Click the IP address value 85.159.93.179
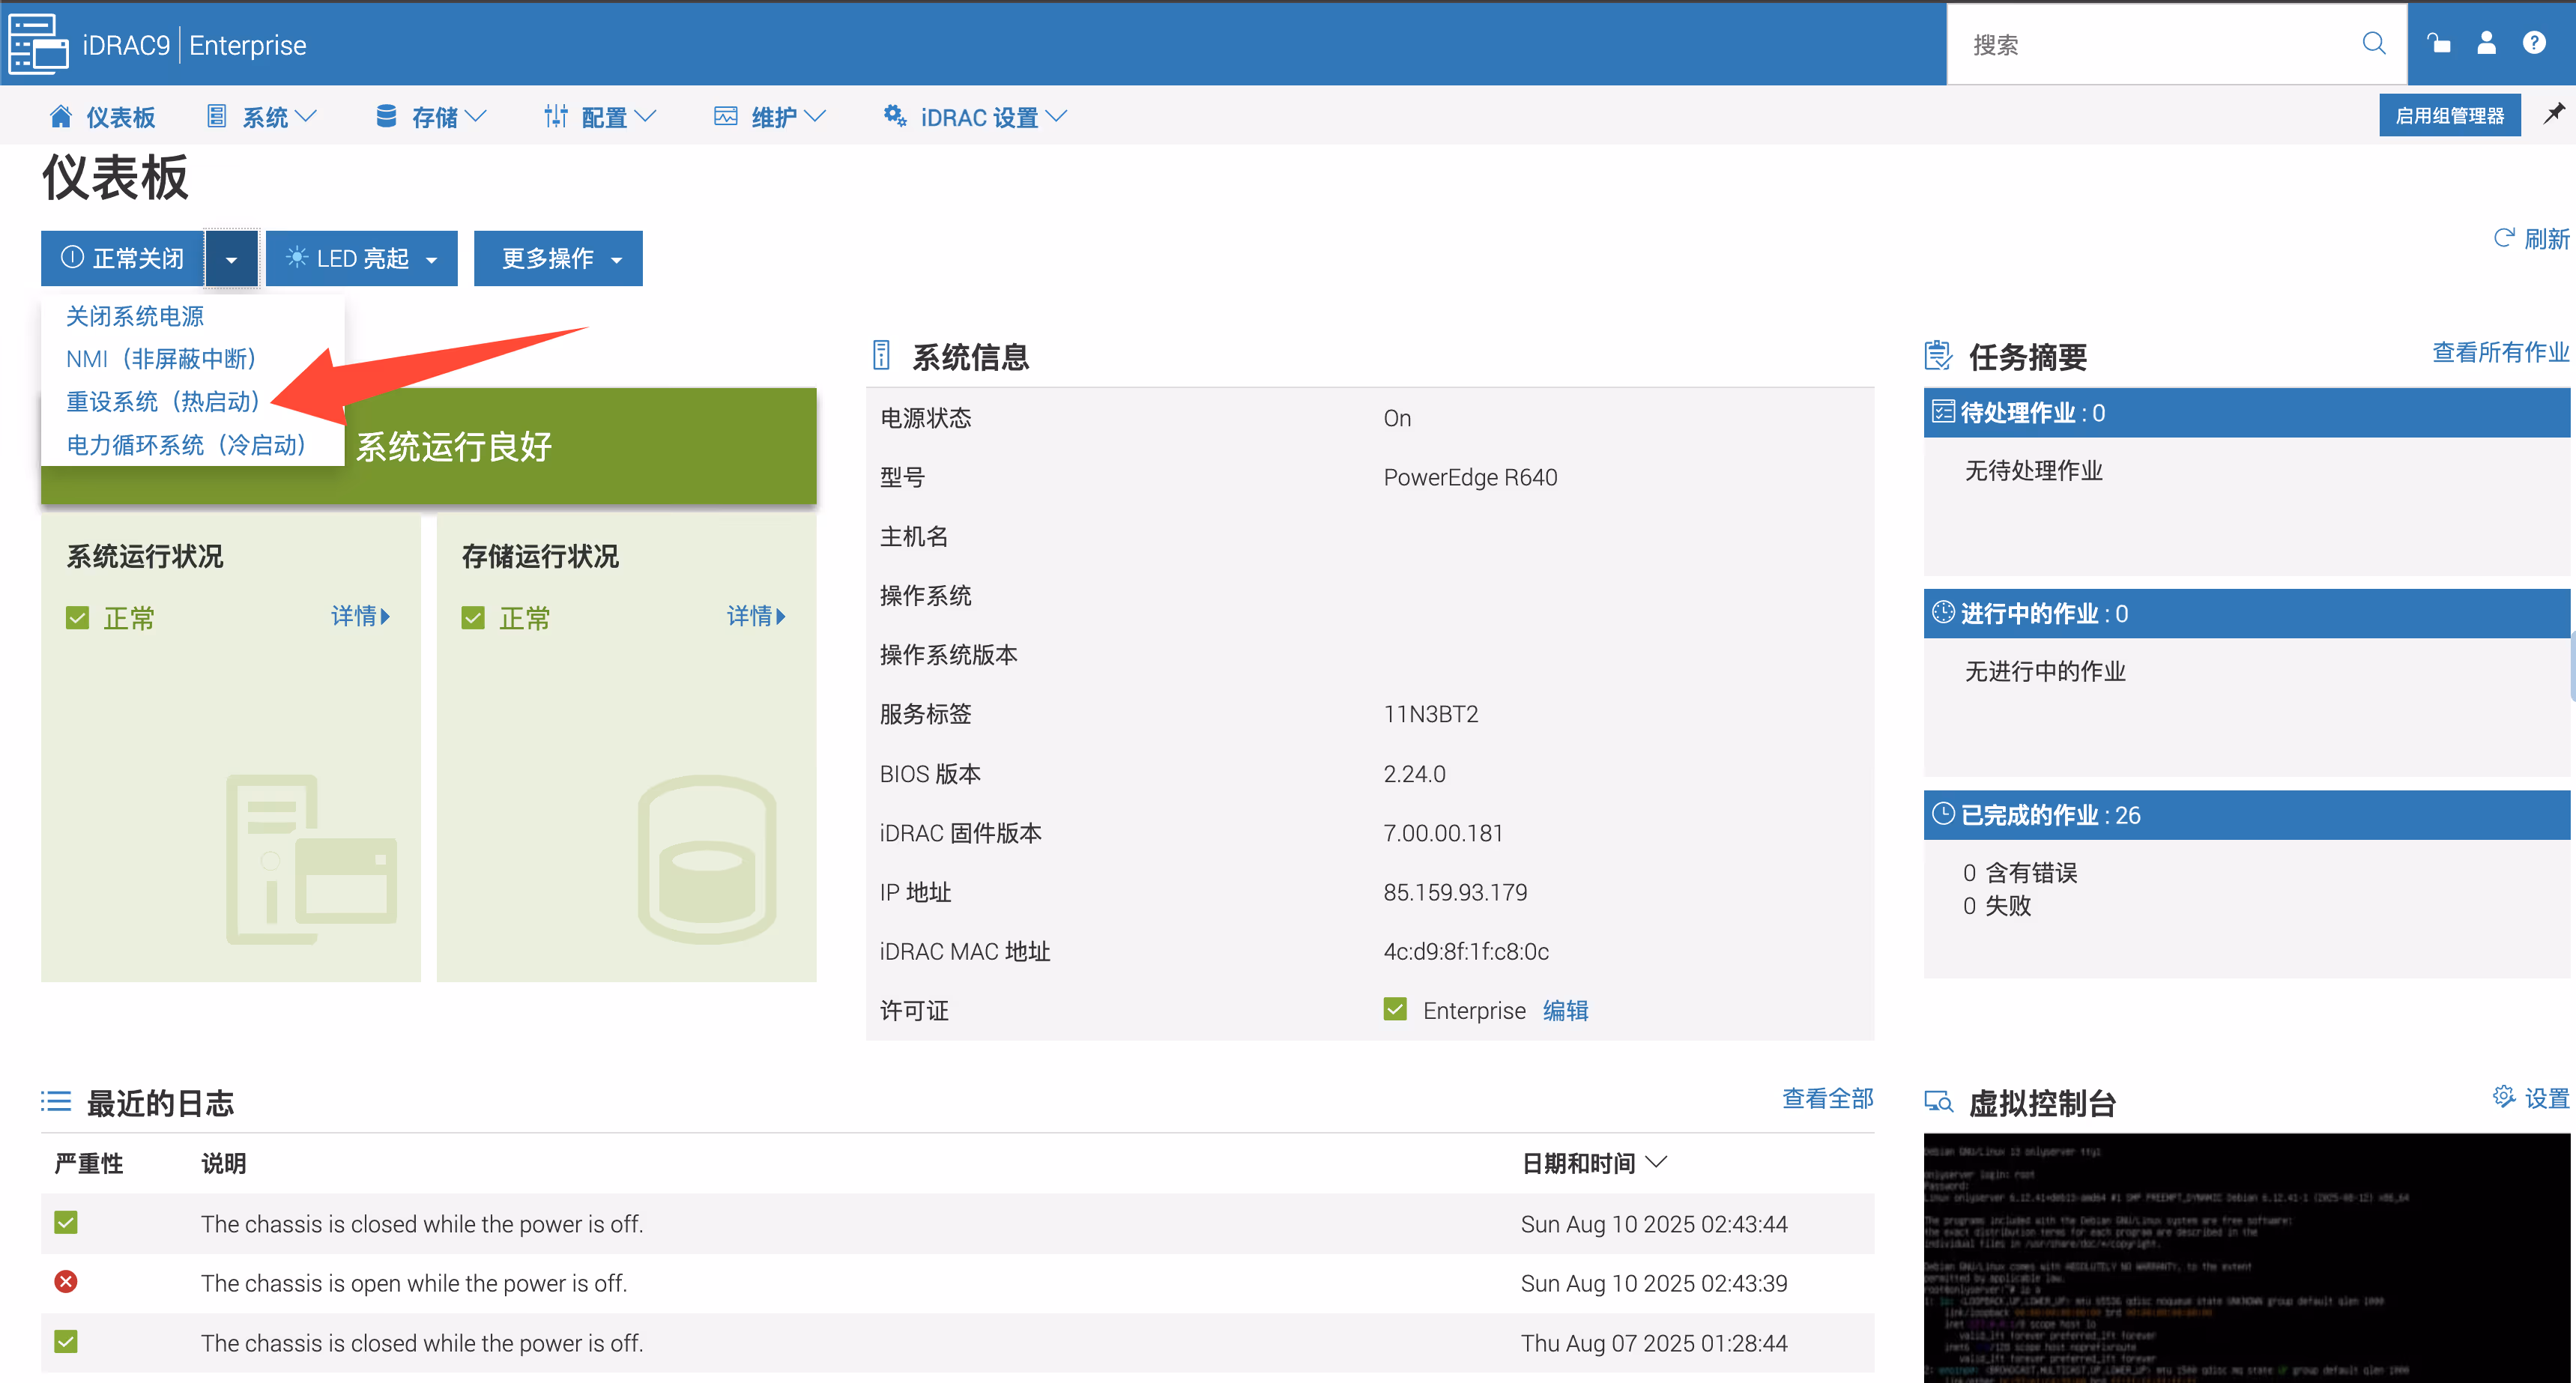The image size is (2576, 1383). 1455,892
